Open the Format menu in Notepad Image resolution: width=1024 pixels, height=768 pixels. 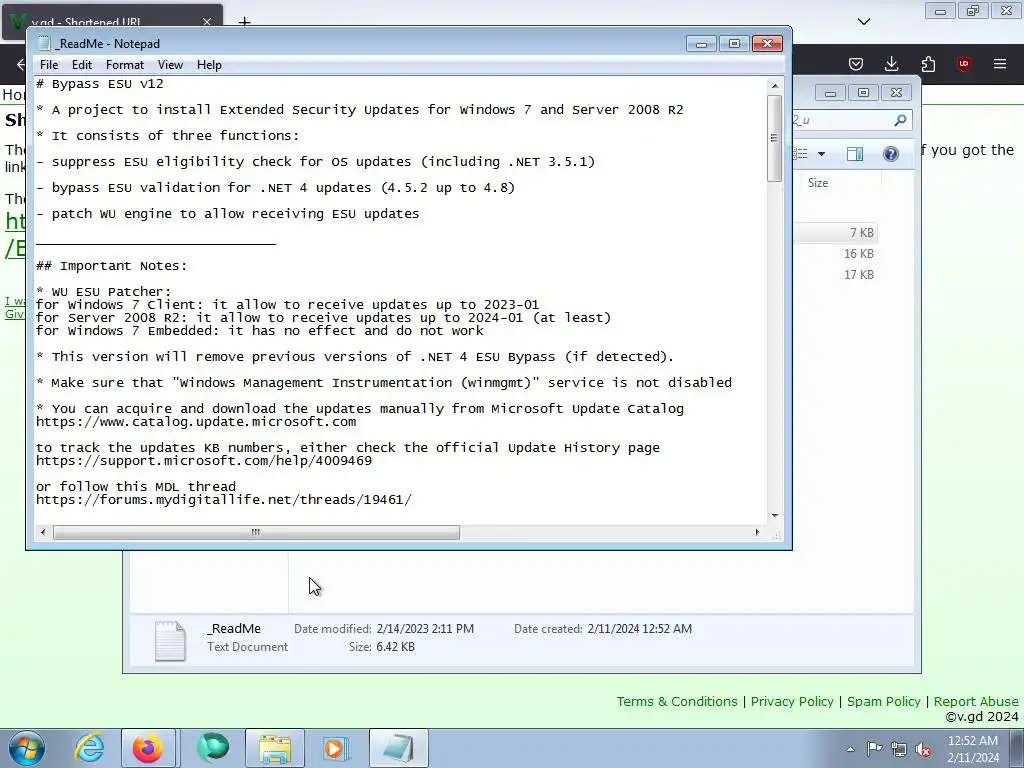point(125,65)
